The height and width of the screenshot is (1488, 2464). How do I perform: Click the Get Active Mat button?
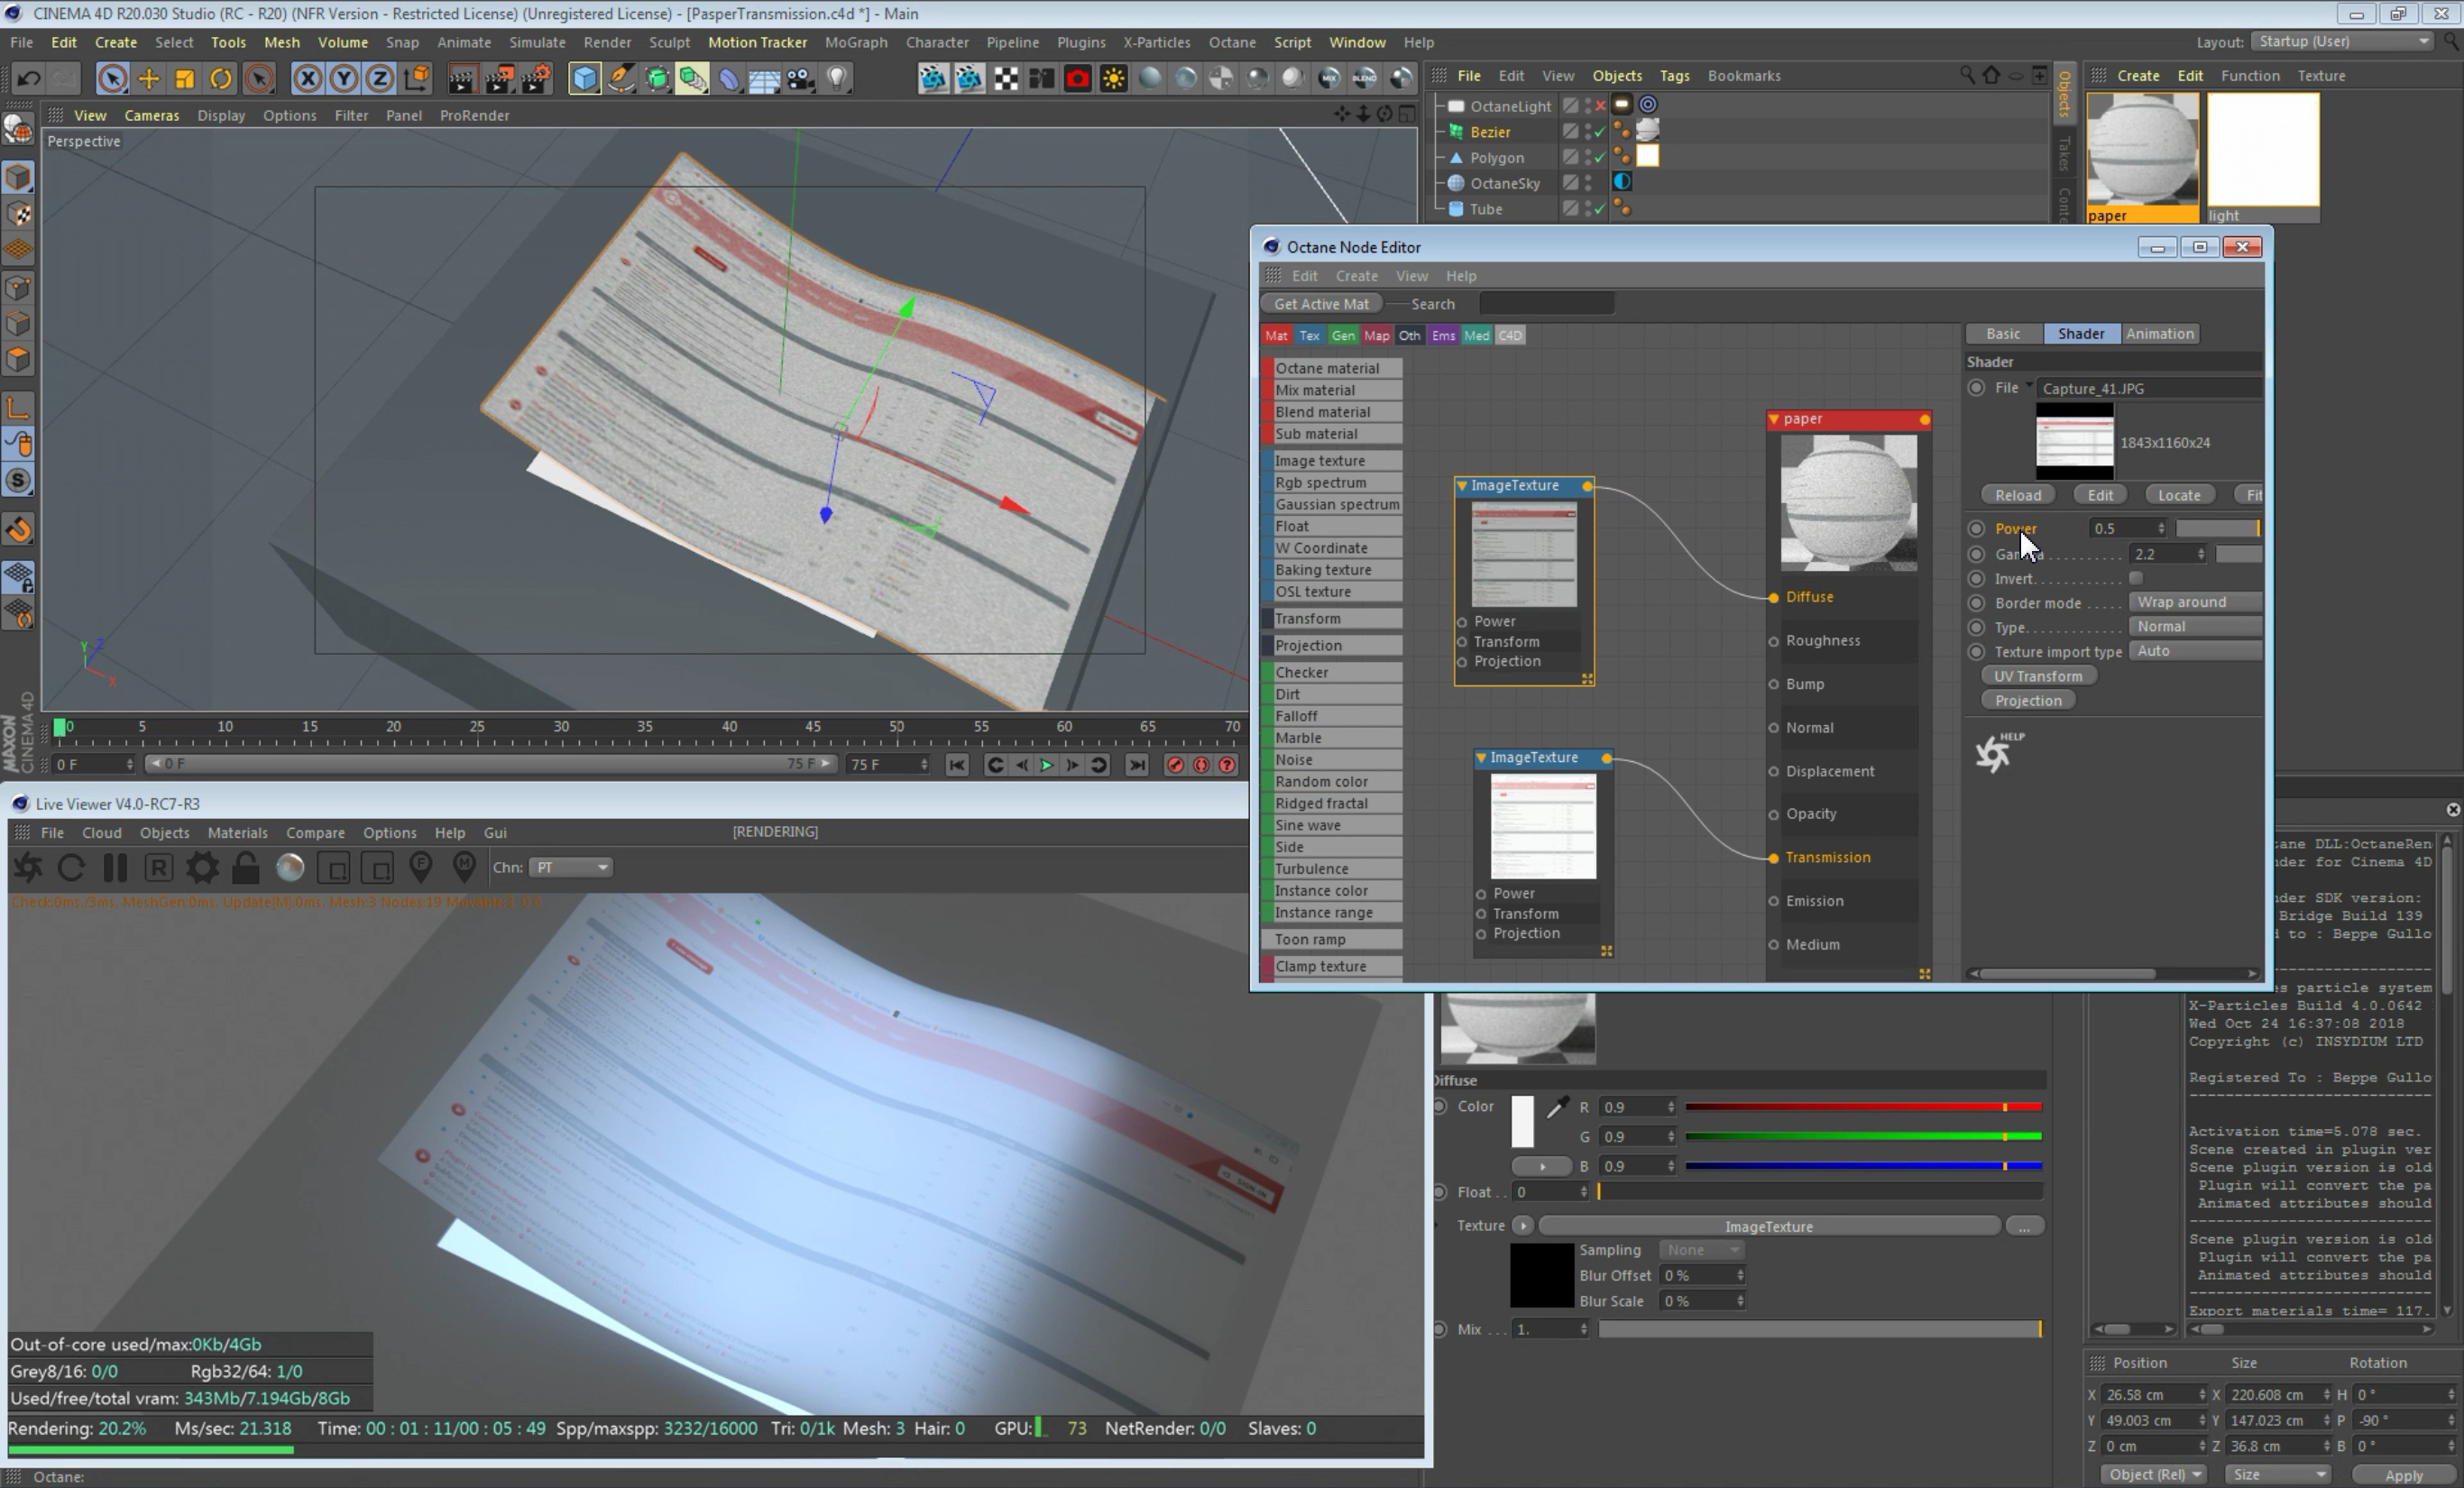click(1321, 304)
